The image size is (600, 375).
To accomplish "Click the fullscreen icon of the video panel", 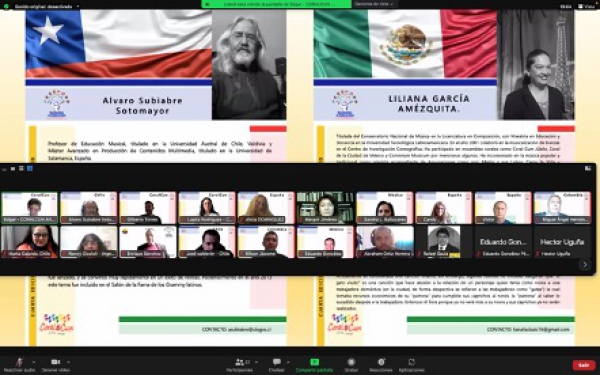I will tap(588, 168).
